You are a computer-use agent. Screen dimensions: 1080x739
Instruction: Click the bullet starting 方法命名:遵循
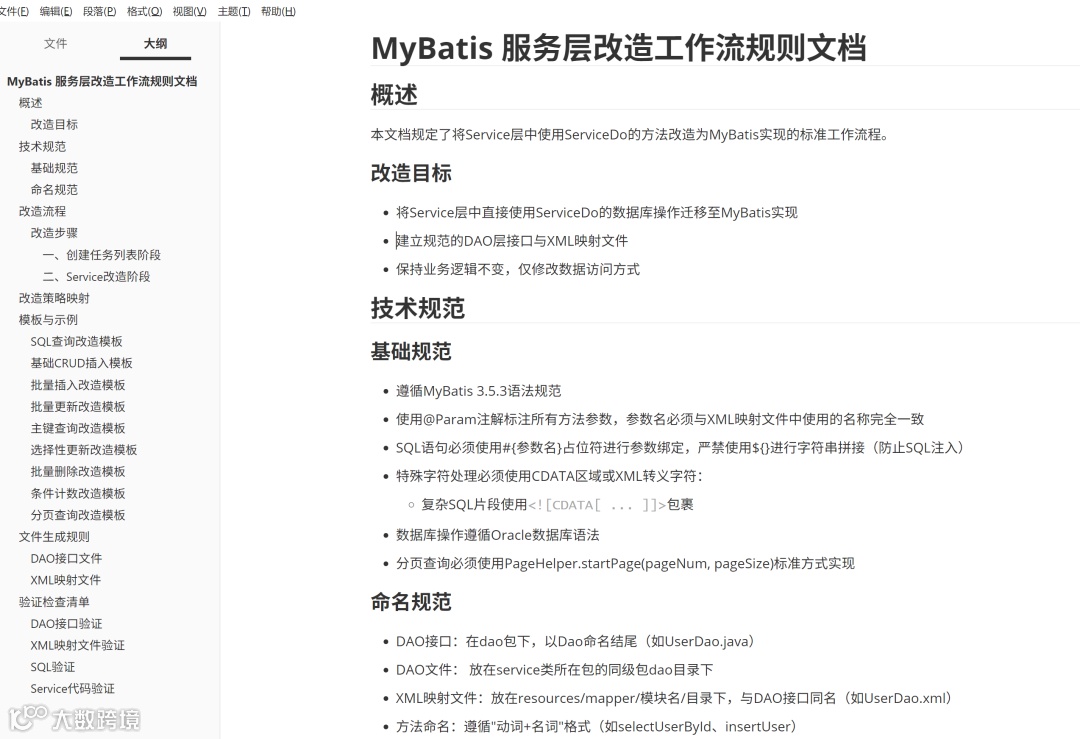(x=598, y=727)
